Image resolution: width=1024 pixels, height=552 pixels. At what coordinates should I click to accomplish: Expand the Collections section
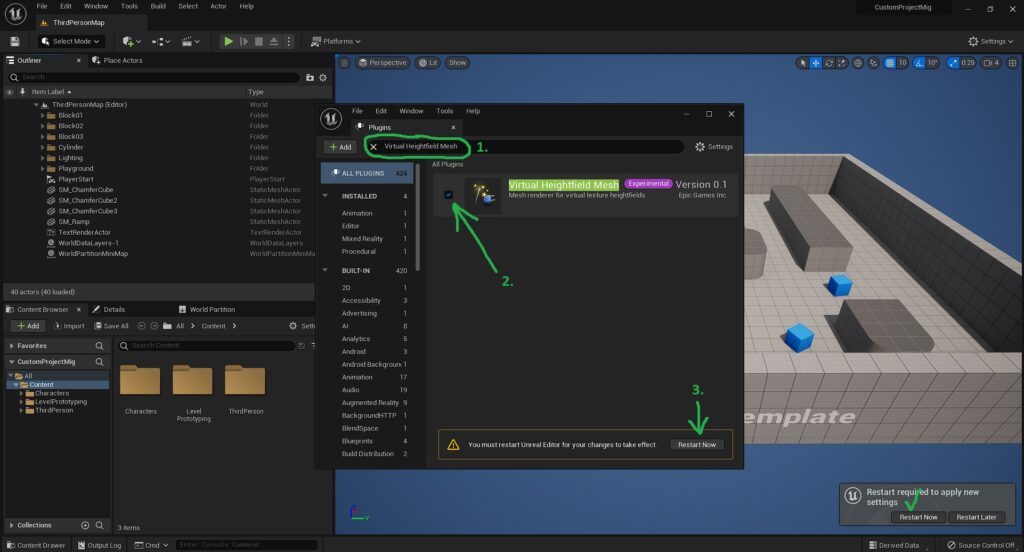[11, 525]
